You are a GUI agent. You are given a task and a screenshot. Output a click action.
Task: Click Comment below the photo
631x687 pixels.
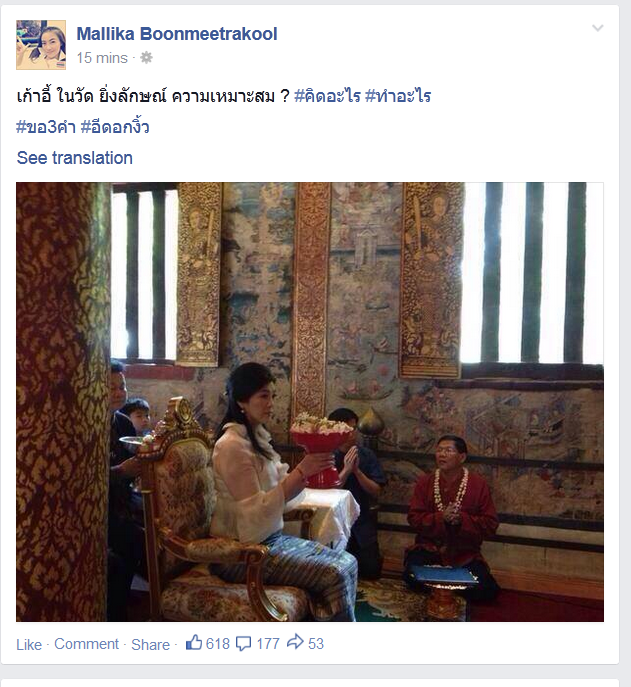[x=86, y=644]
